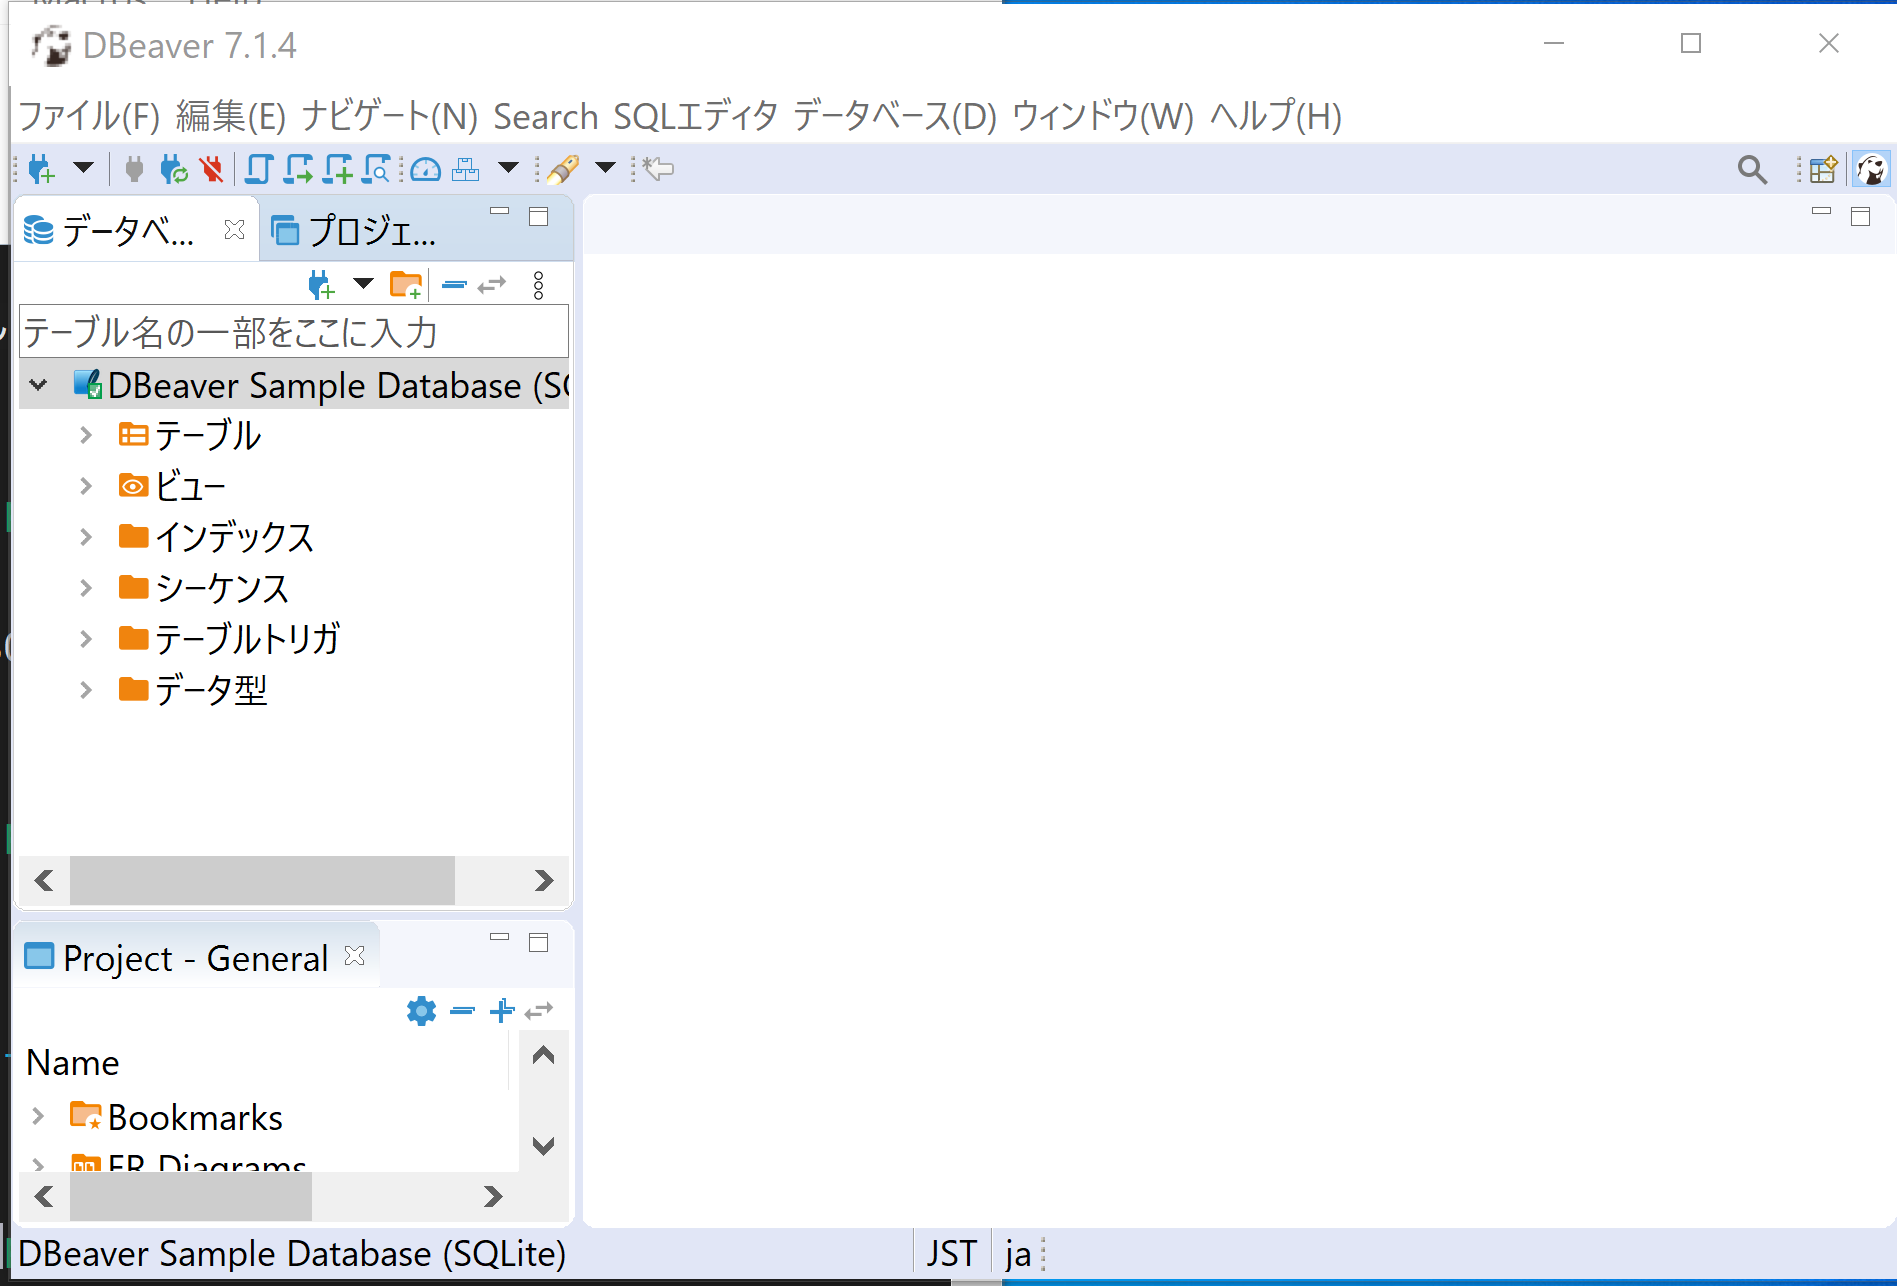
Task: Close the Project - General tab
Action: pyautogui.click(x=354, y=956)
